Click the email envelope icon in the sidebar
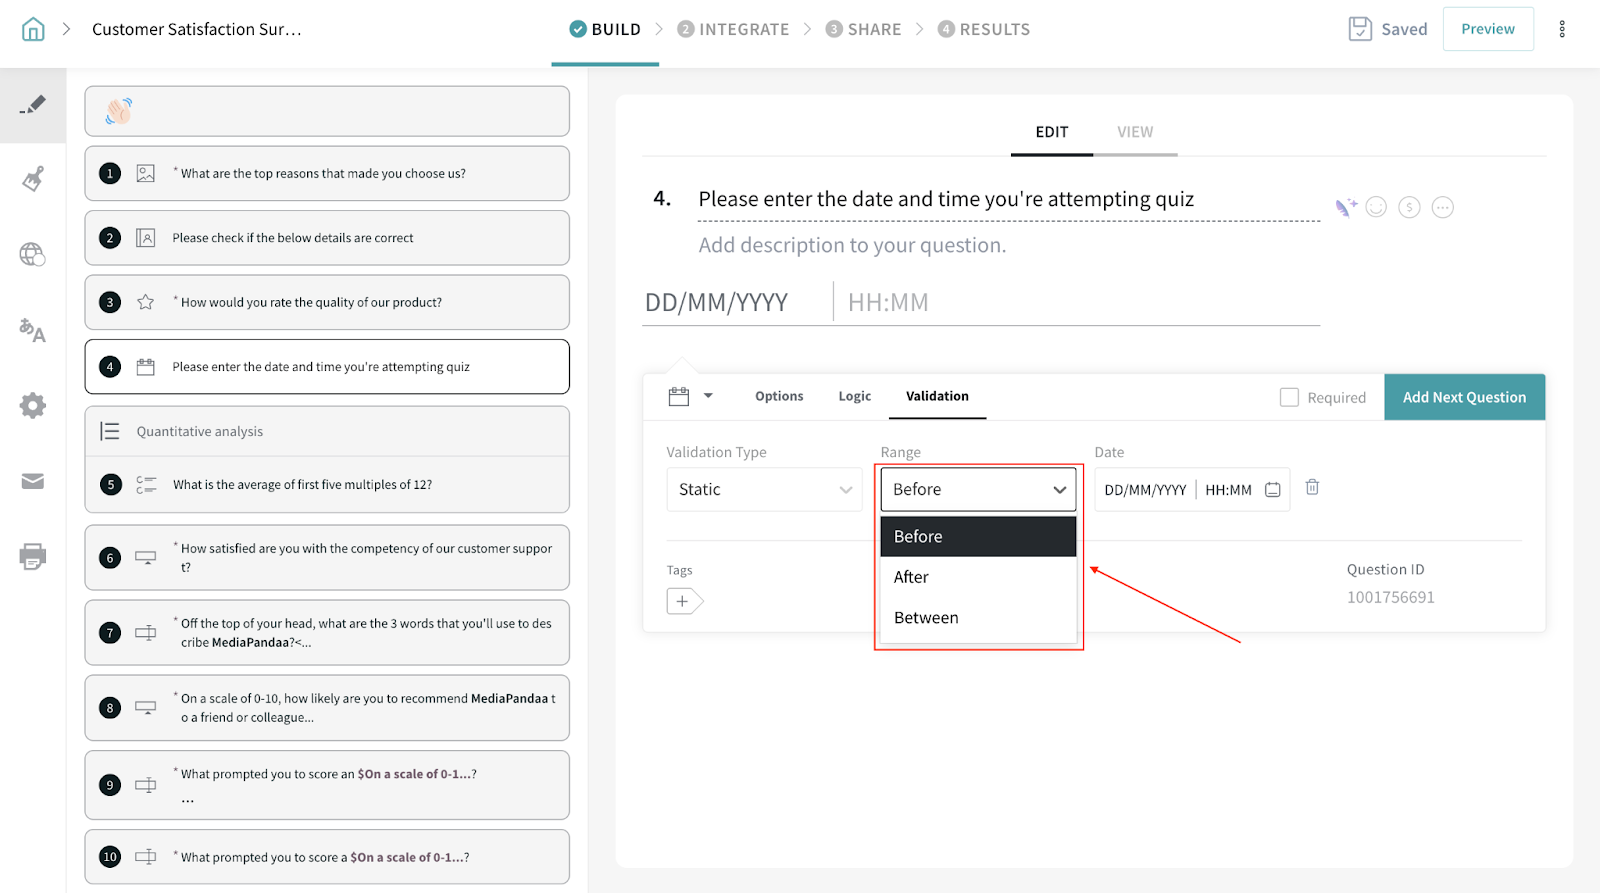The height and width of the screenshot is (893, 1600). coord(33,481)
